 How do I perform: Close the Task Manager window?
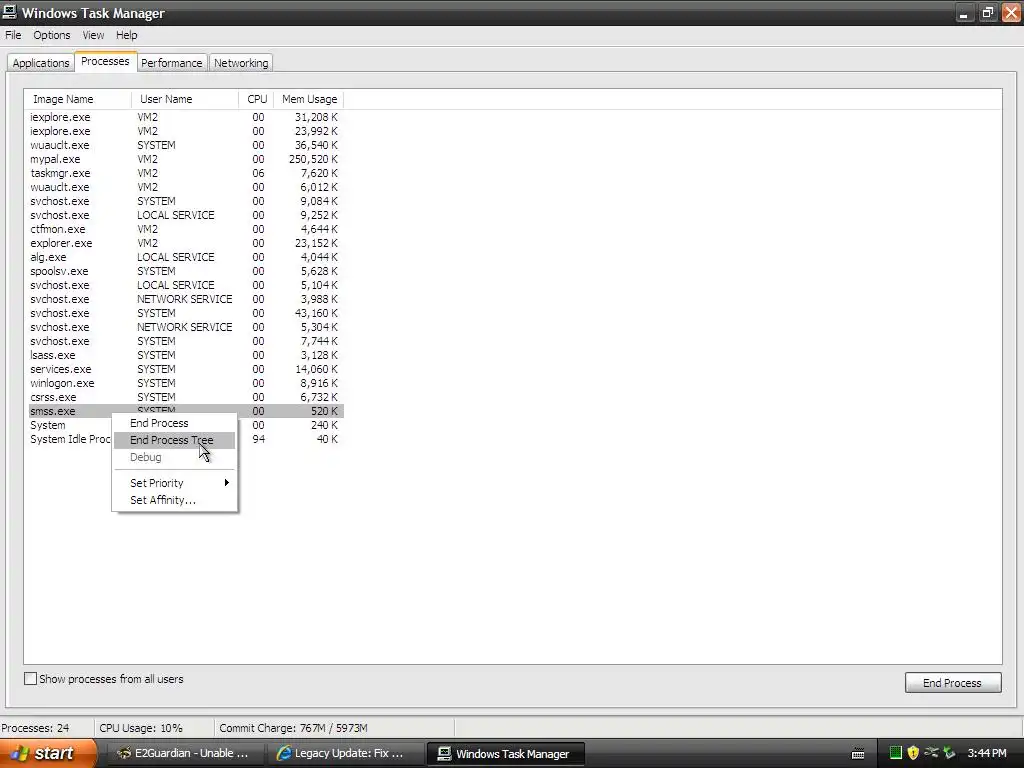1011,13
